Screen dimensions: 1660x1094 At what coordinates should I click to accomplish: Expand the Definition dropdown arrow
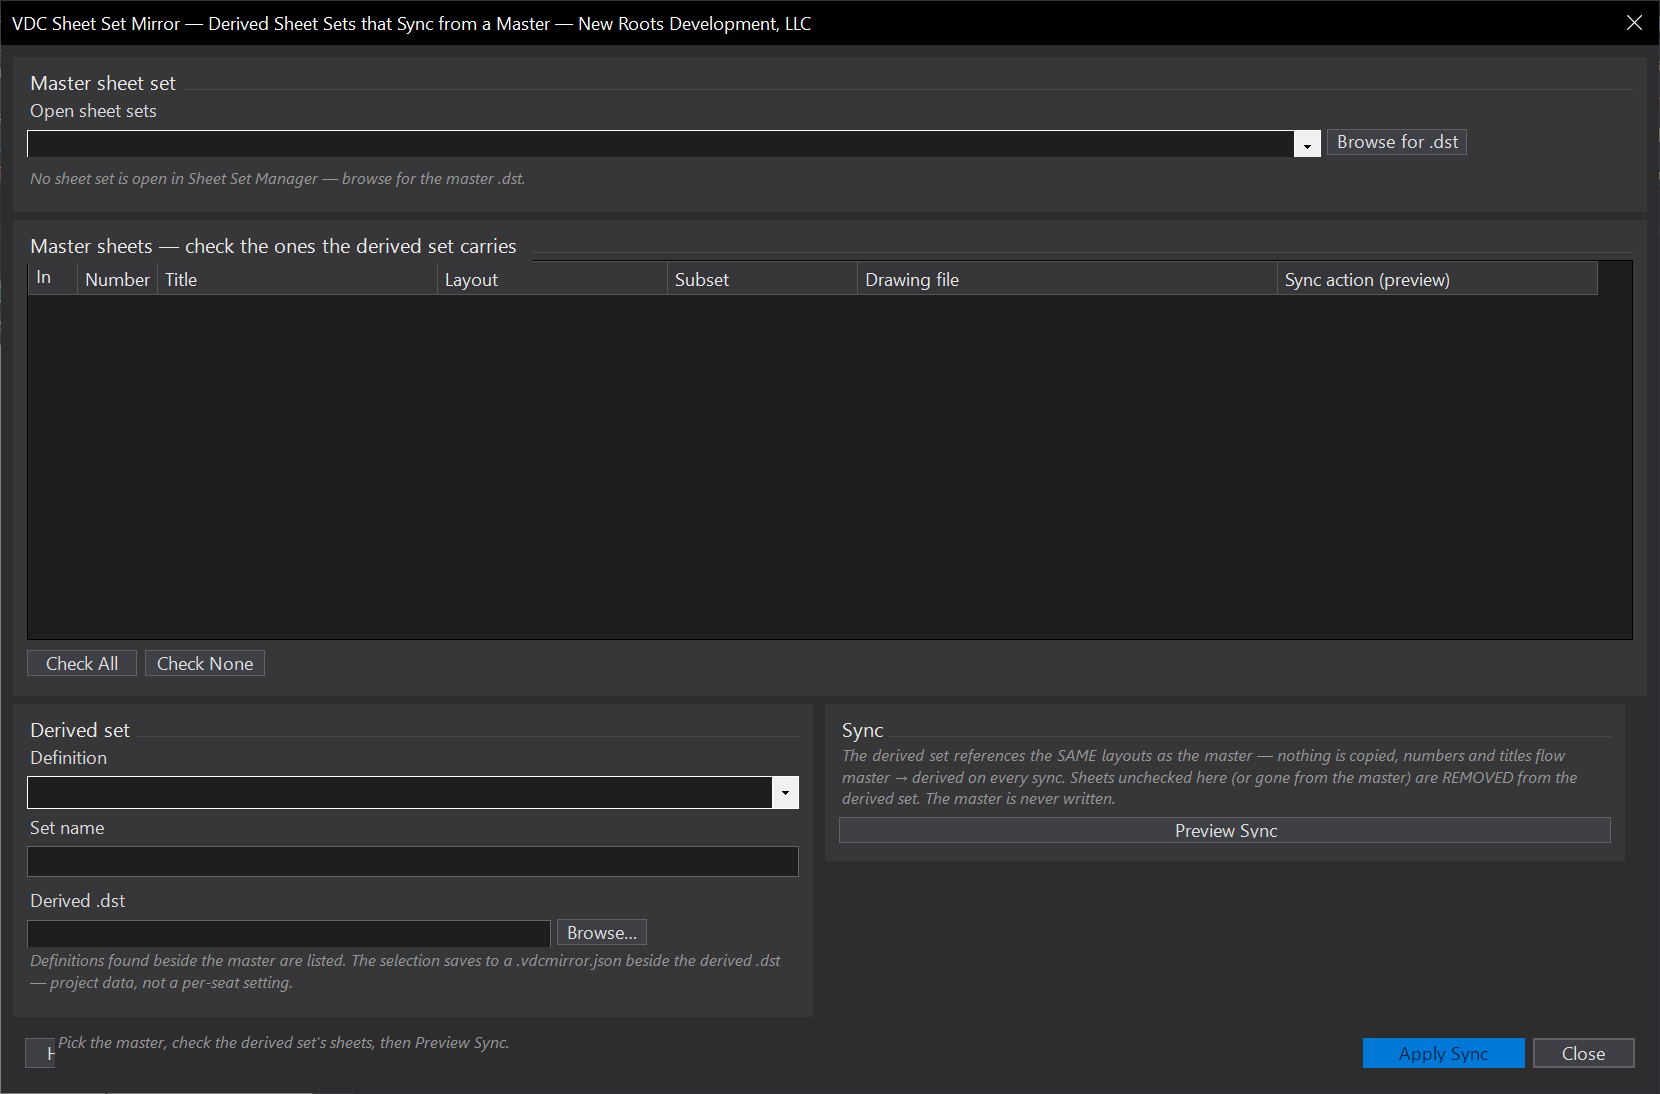pyautogui.click(x=785, y=793)
